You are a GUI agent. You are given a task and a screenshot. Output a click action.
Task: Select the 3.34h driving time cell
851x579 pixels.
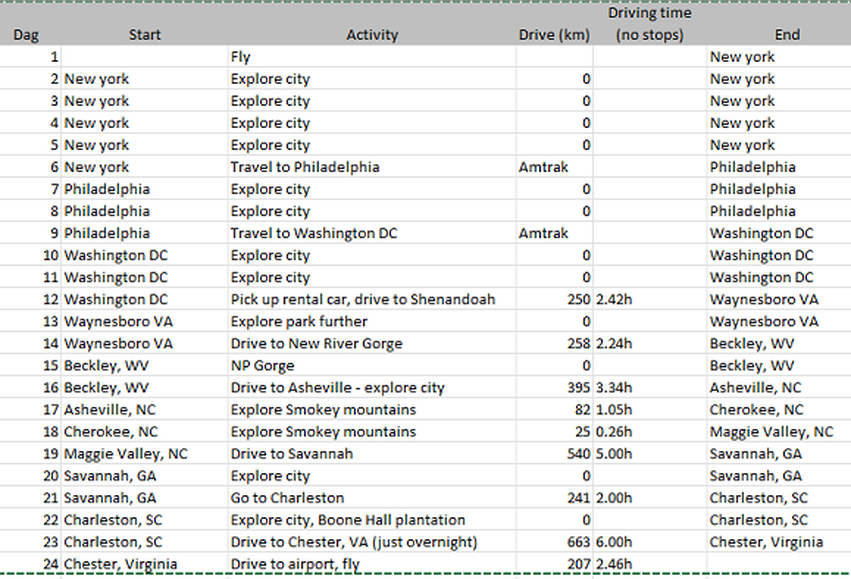[x=650, y=387]
